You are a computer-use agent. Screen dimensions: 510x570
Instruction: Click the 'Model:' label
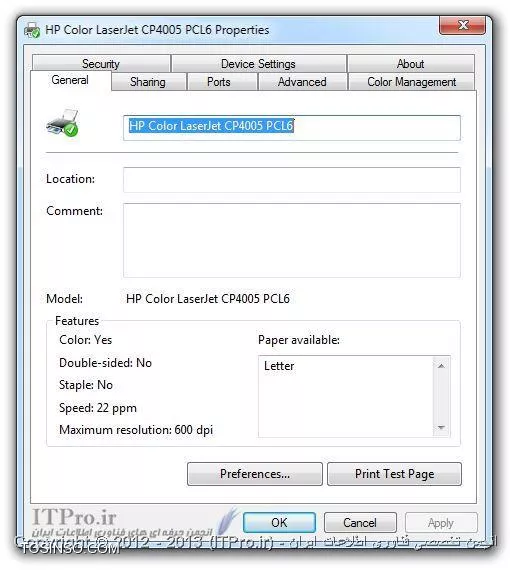tap(64, 298)
